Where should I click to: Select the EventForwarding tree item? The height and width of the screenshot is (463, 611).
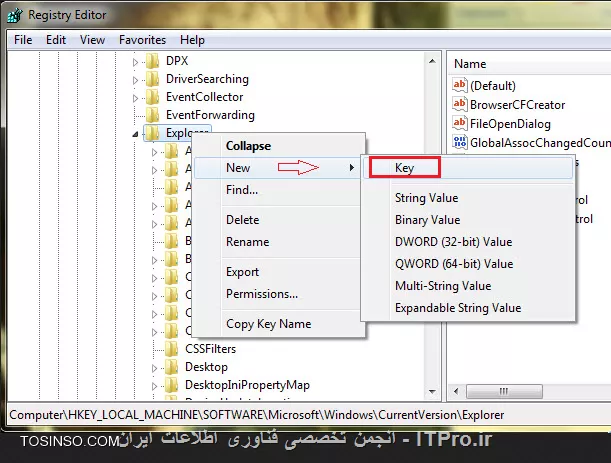(210, 115)
